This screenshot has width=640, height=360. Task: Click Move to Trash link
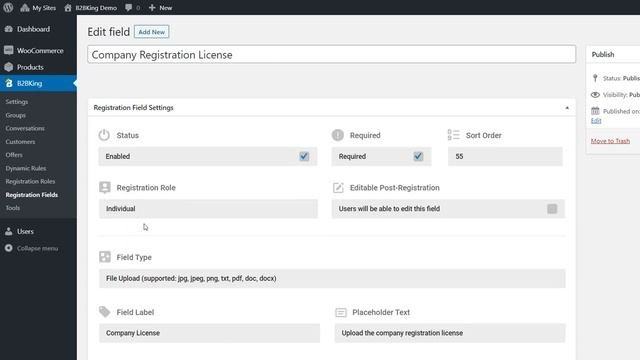coord(610,141)
